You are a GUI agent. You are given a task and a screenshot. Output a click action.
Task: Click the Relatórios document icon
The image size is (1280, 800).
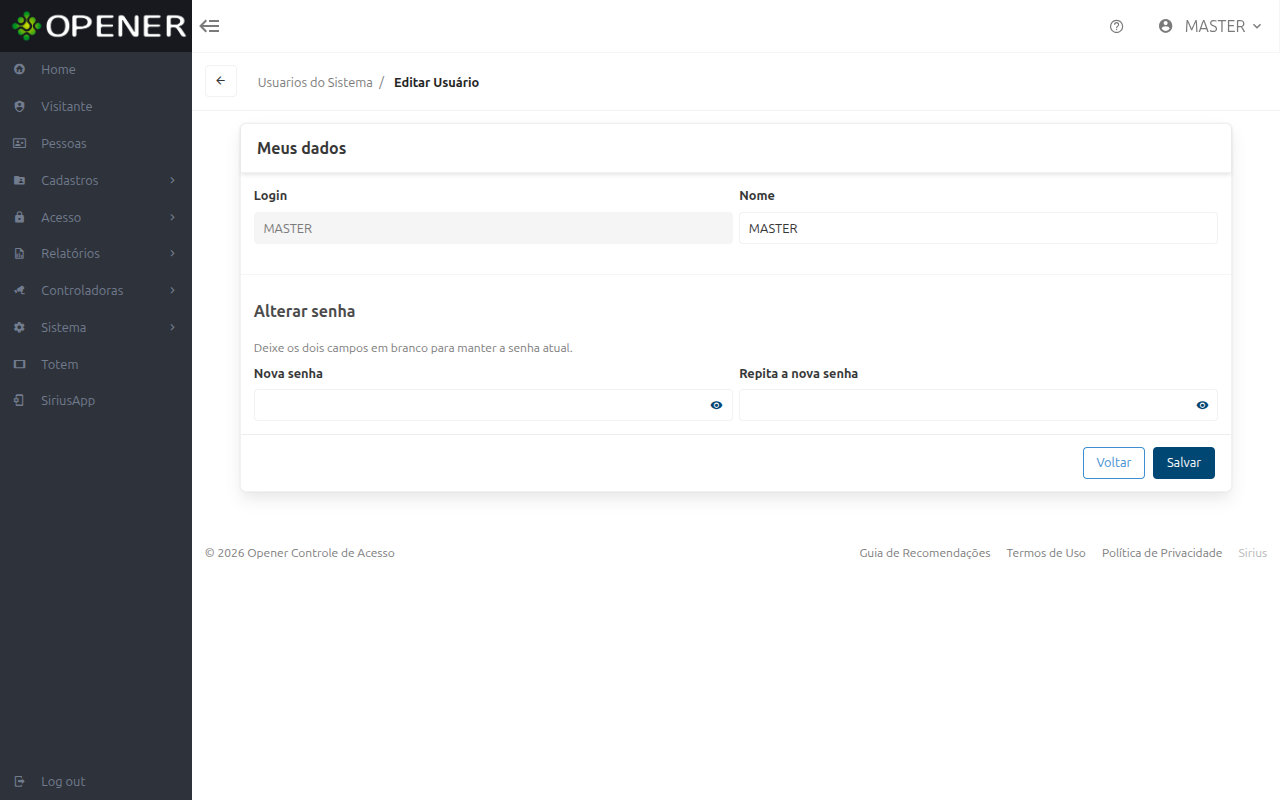point(19,254)
